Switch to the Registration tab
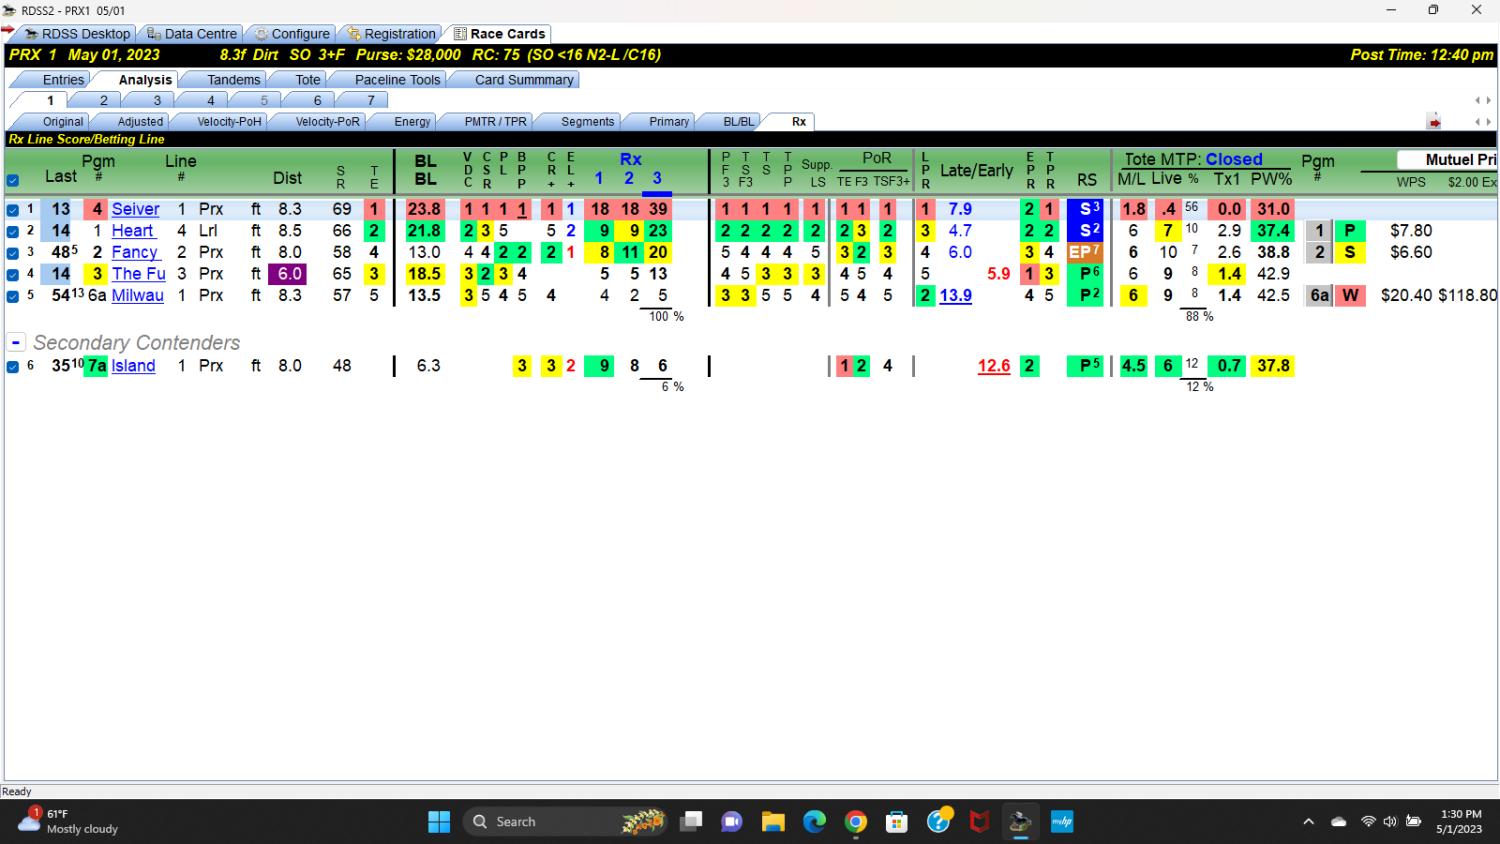Viewport: 1500px width, 844px height. (x=391, y=33)
